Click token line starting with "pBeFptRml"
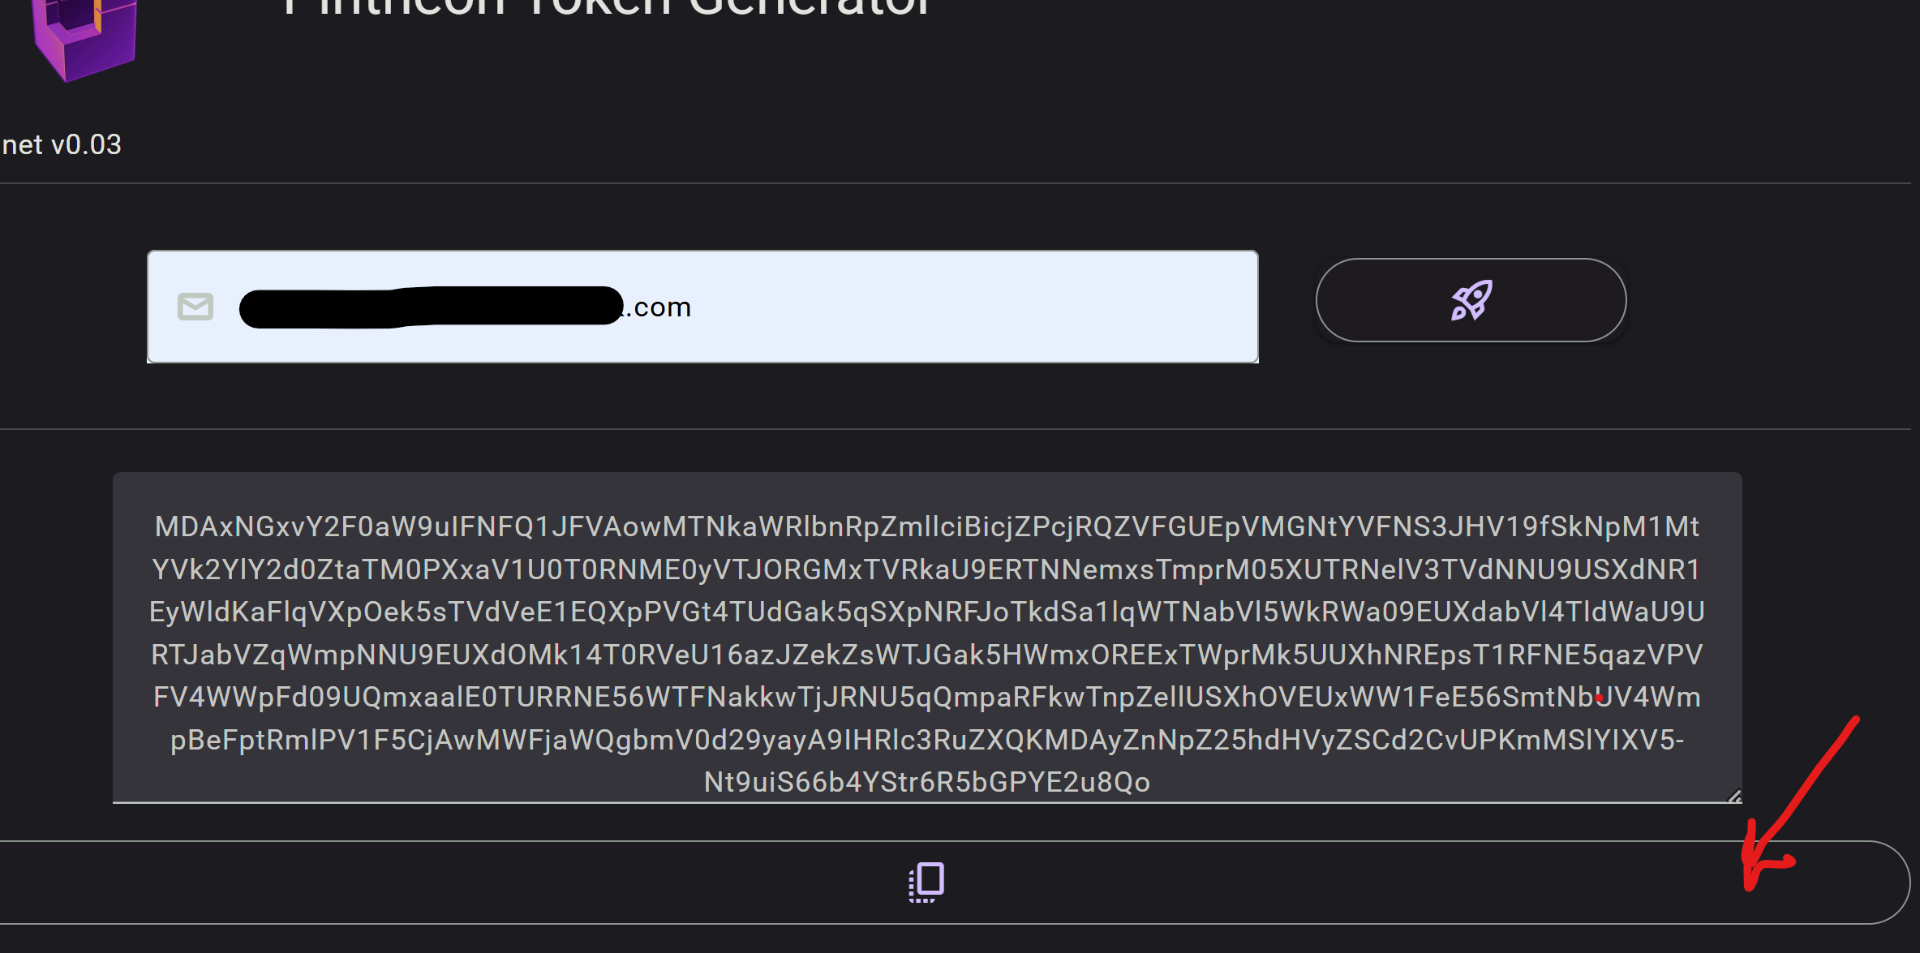This screenshot has height=953, width=1920. [927, 740]
